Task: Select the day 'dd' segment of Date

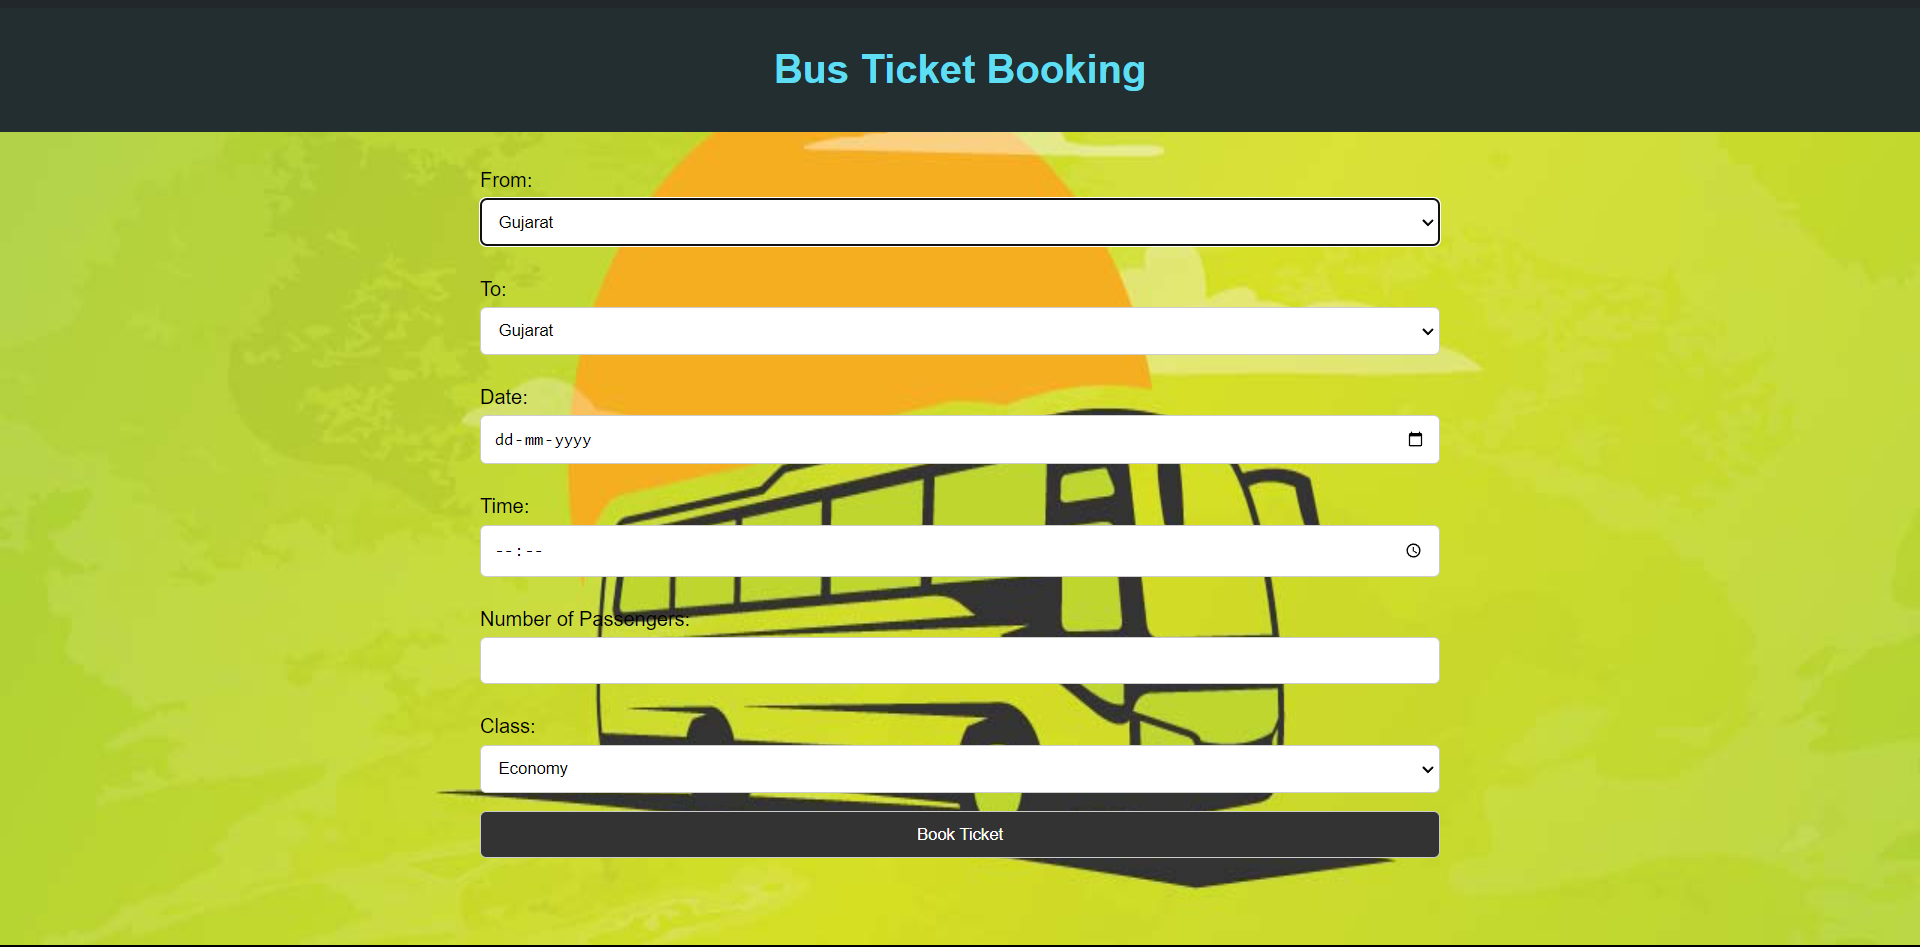Action: coord(504,440)
